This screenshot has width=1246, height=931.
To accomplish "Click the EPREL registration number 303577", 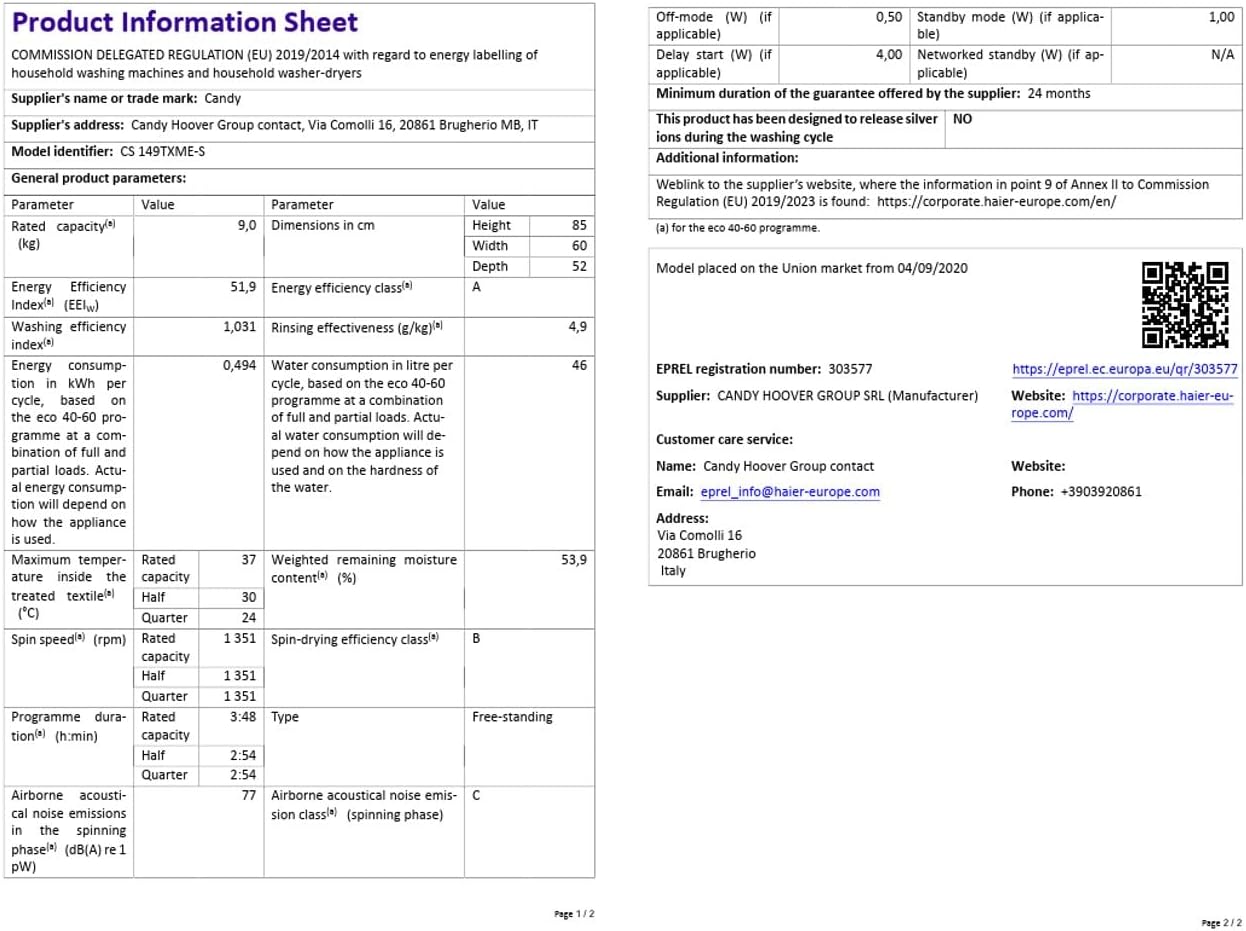I will tap(849, 369).
